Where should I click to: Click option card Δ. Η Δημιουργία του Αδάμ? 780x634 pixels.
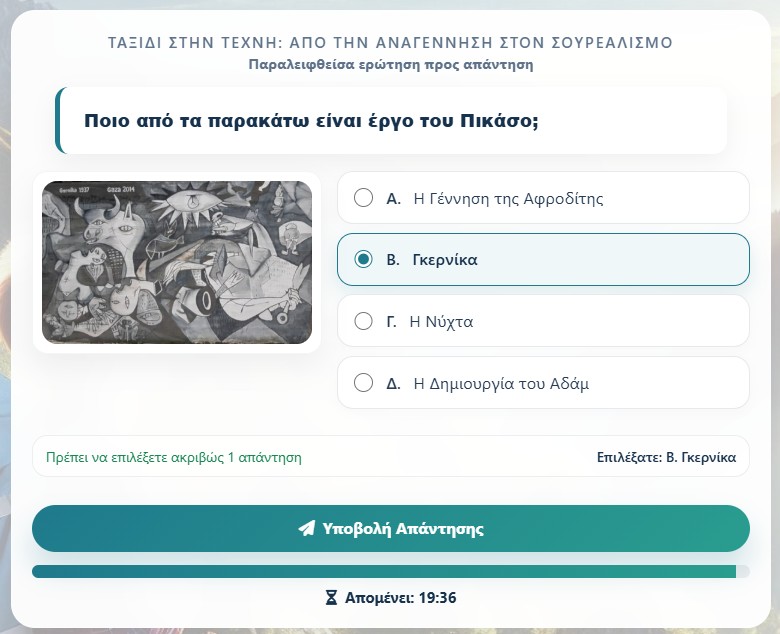(x=543, y=383)
